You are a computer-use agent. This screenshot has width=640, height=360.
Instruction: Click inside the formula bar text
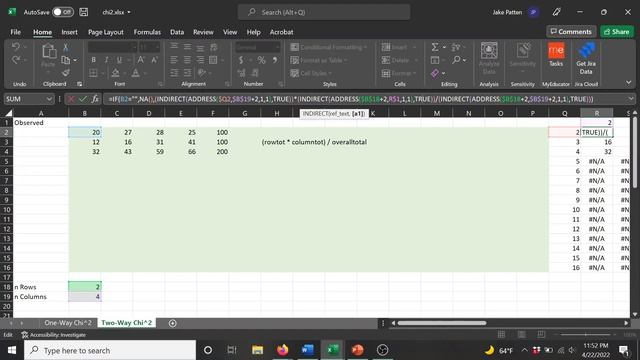(351, 99)
